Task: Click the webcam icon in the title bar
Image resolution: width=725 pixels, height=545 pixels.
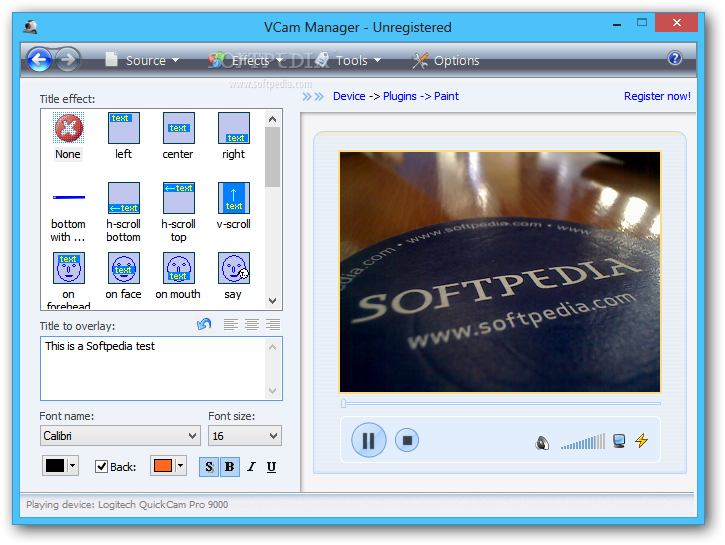Action: (31, 27)
